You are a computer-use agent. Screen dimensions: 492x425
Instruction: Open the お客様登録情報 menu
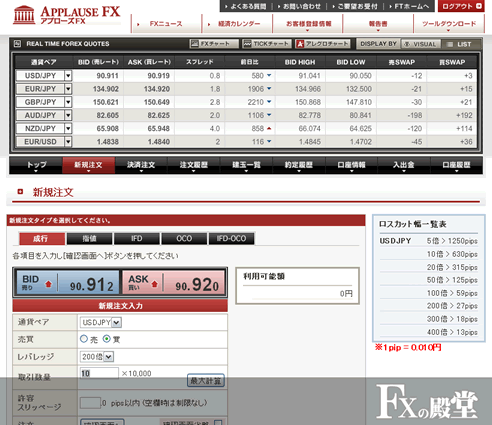[308, 24]
